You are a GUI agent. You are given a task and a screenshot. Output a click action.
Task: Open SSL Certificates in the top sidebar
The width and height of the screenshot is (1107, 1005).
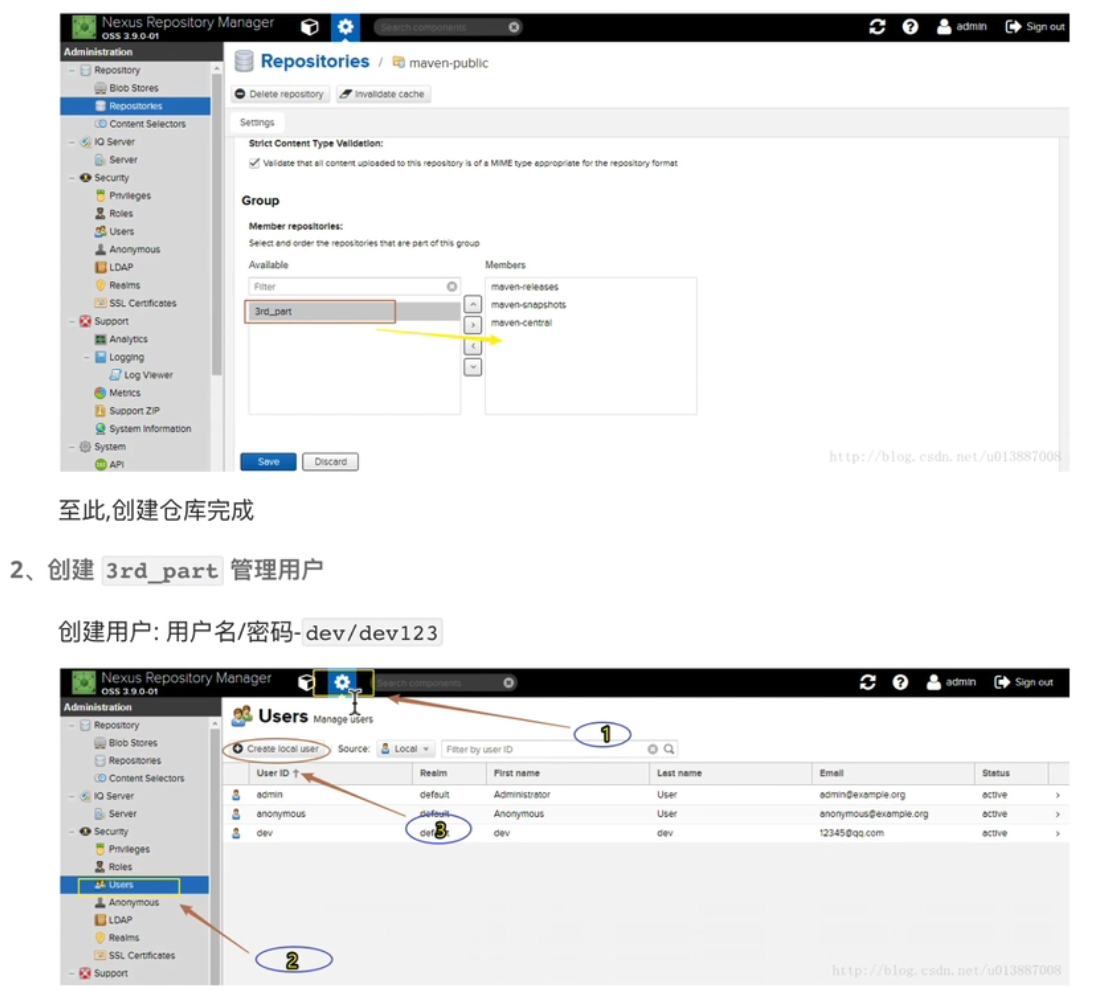pos(143,303)
